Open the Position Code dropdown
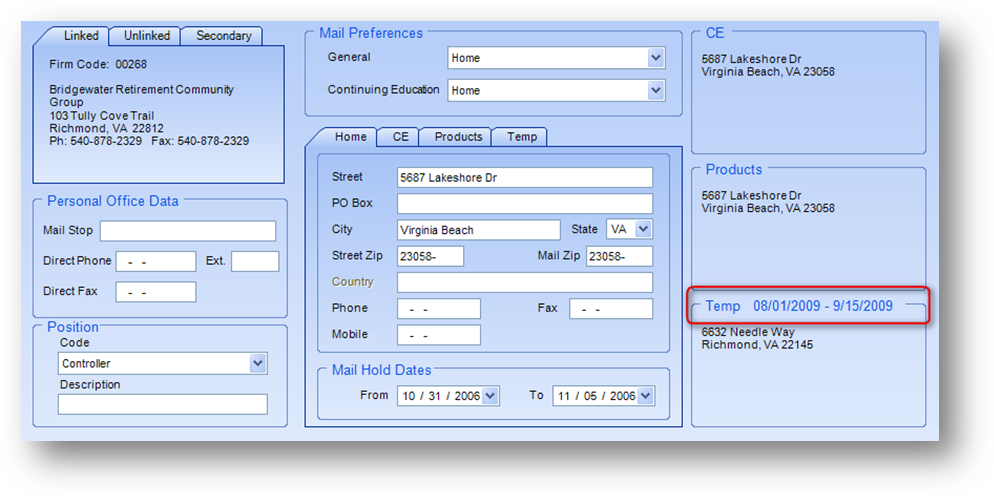This screenshot has height=496, width=994. click(258, 363)
